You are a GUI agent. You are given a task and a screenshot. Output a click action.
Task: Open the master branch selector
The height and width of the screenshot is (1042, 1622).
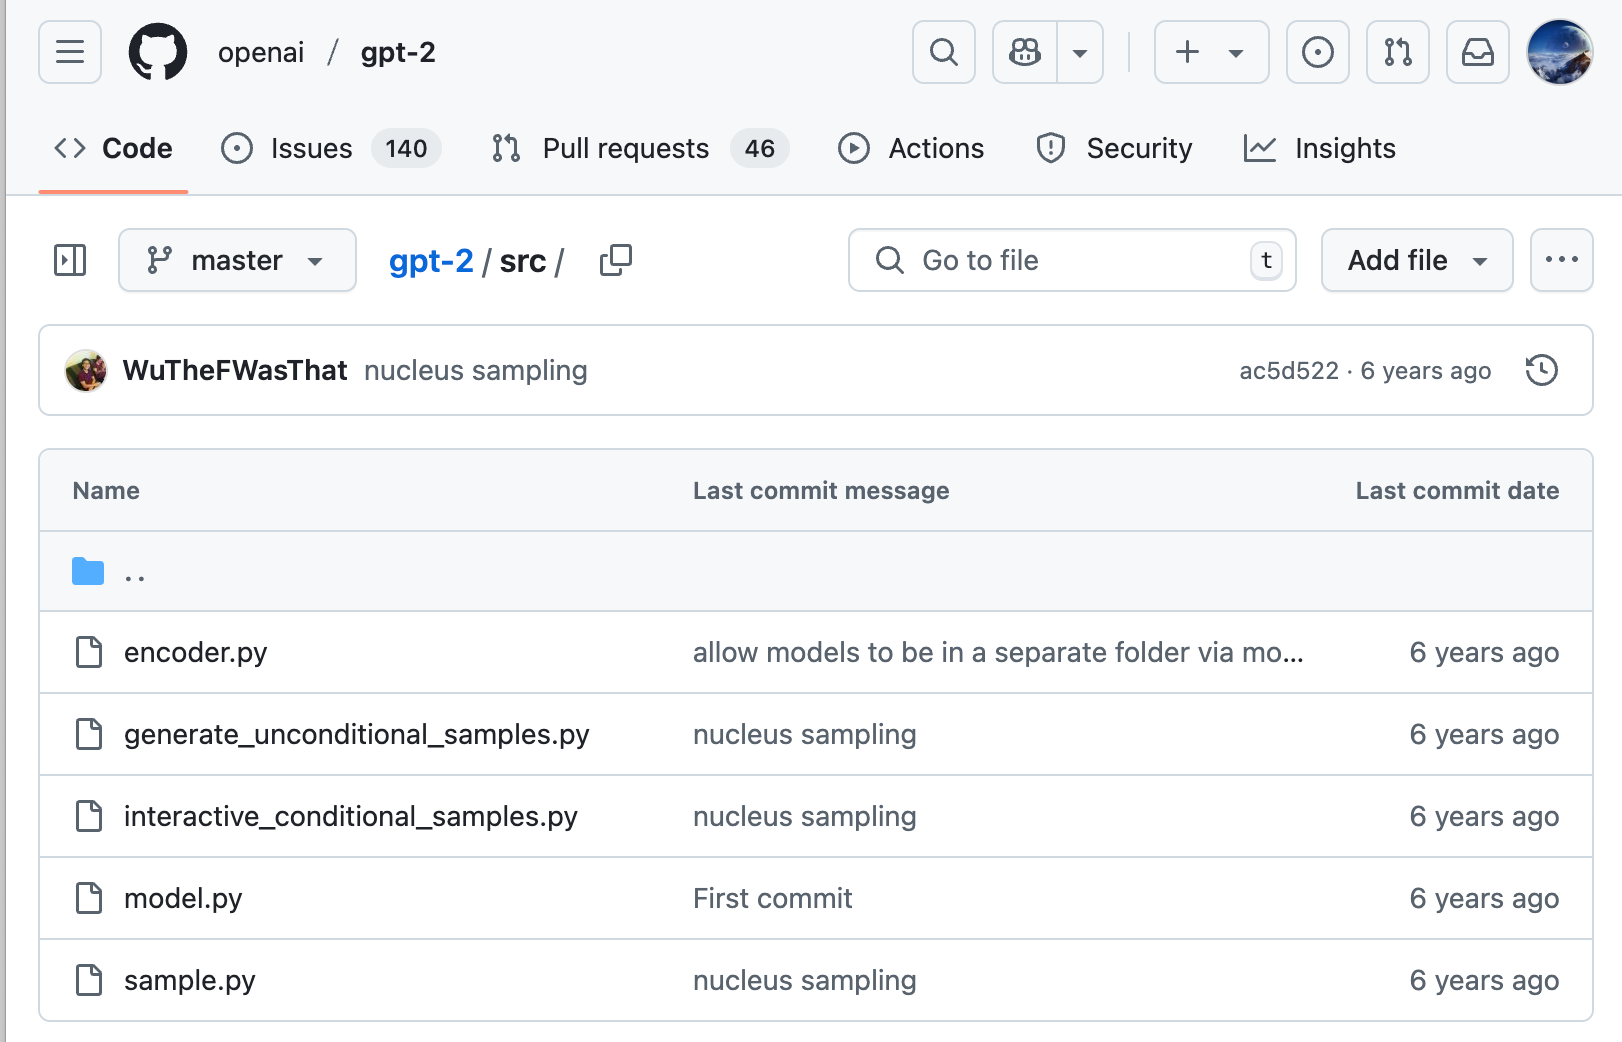[x=237, y=260]
